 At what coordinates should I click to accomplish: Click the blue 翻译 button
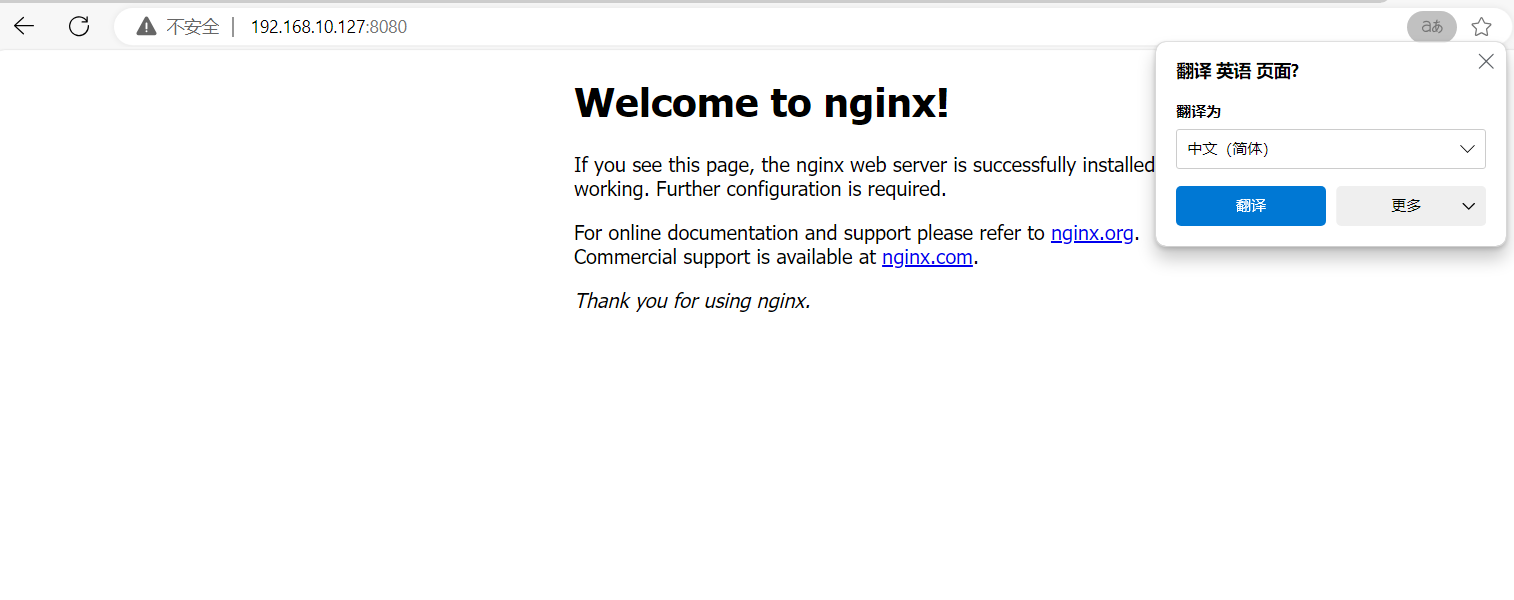point(1251,206)
